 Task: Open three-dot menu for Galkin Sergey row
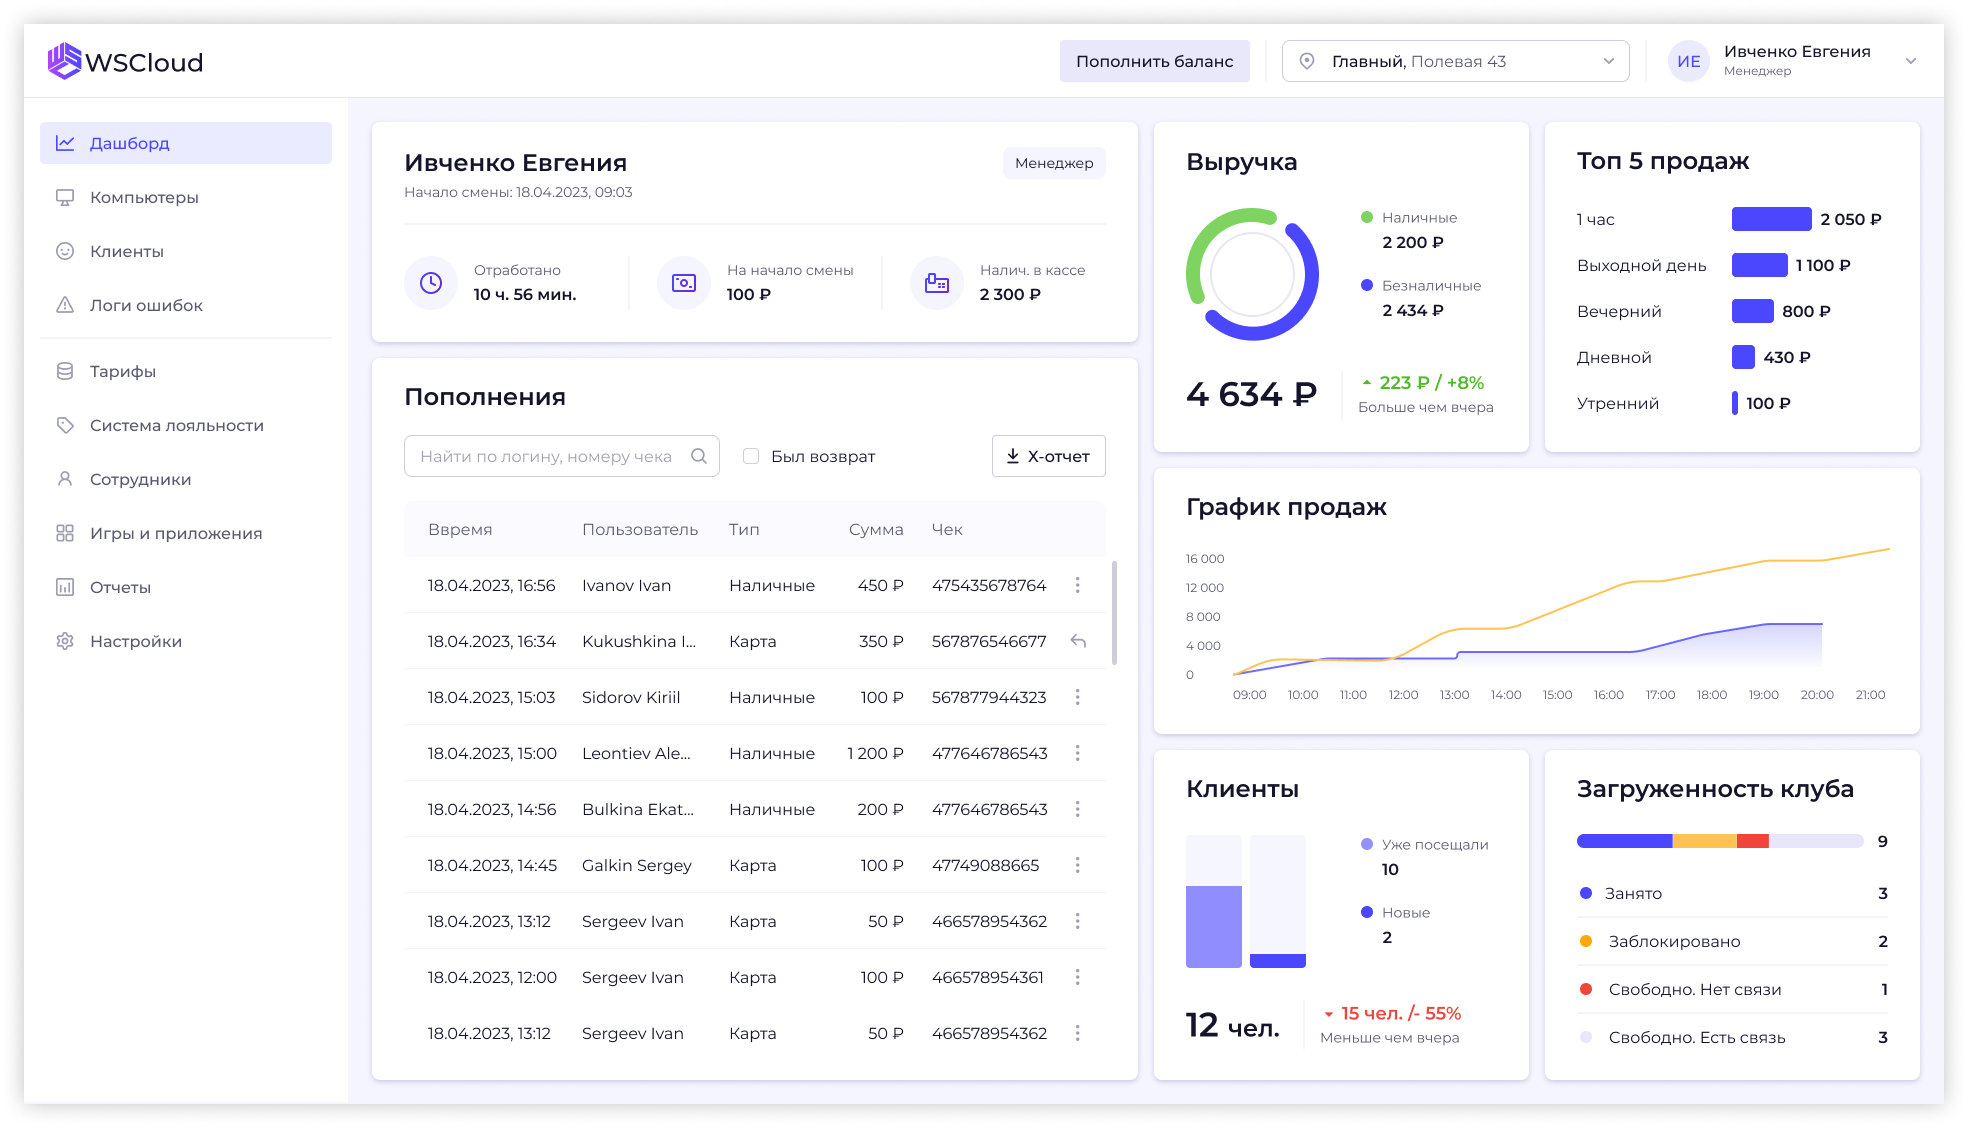pos(1077,865)
